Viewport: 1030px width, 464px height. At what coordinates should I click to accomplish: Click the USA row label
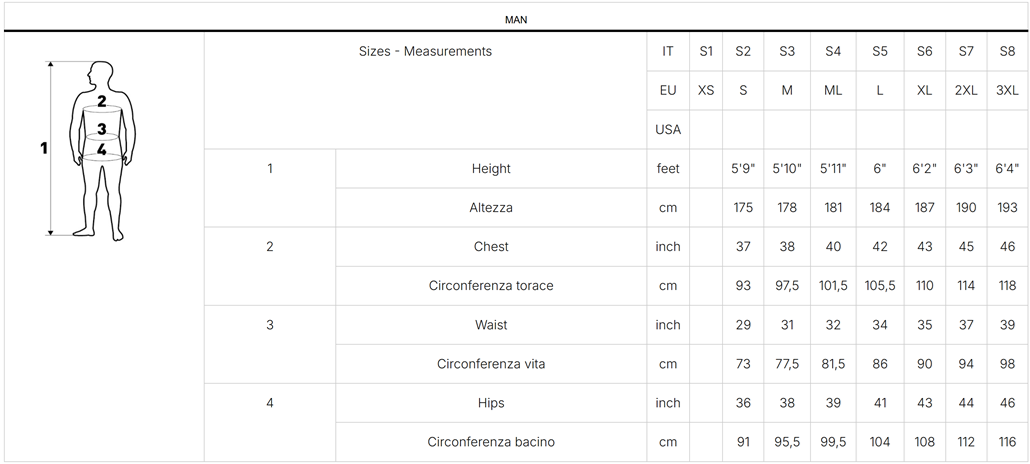pos(668,129)
